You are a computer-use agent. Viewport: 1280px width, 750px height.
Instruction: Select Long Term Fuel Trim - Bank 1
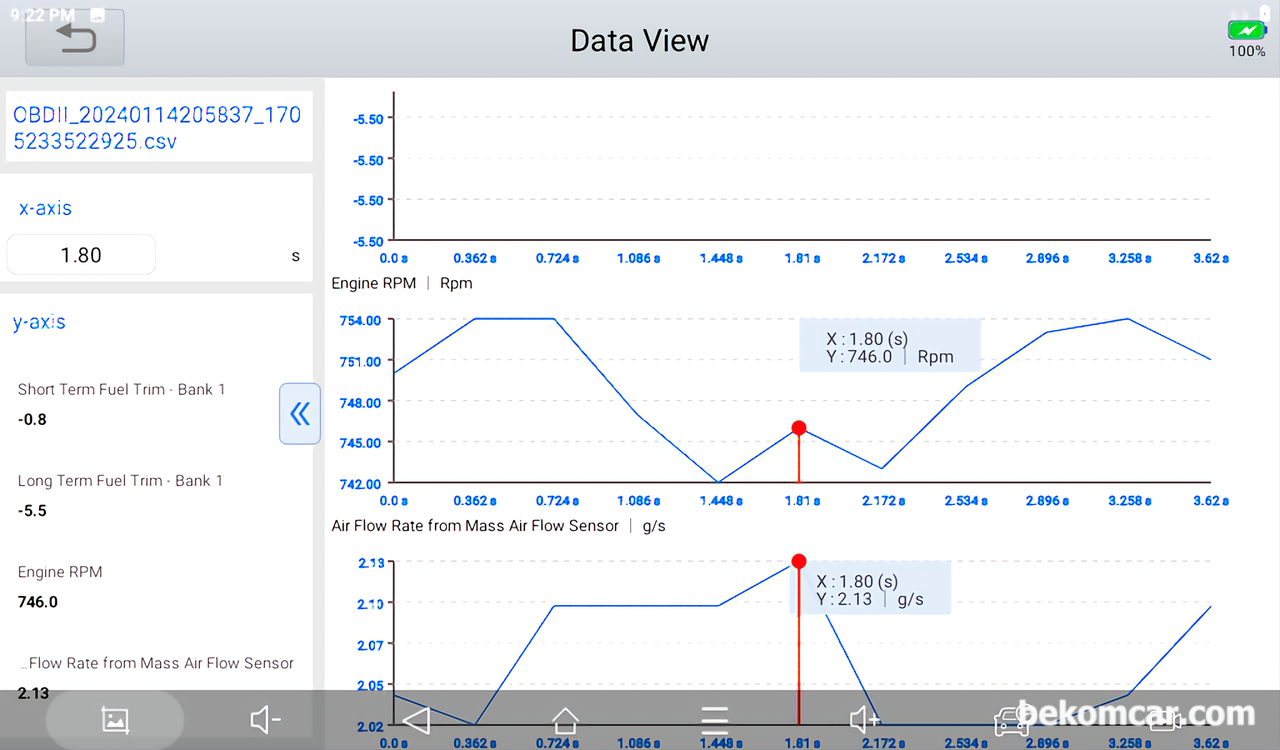(x=120, y=481)
